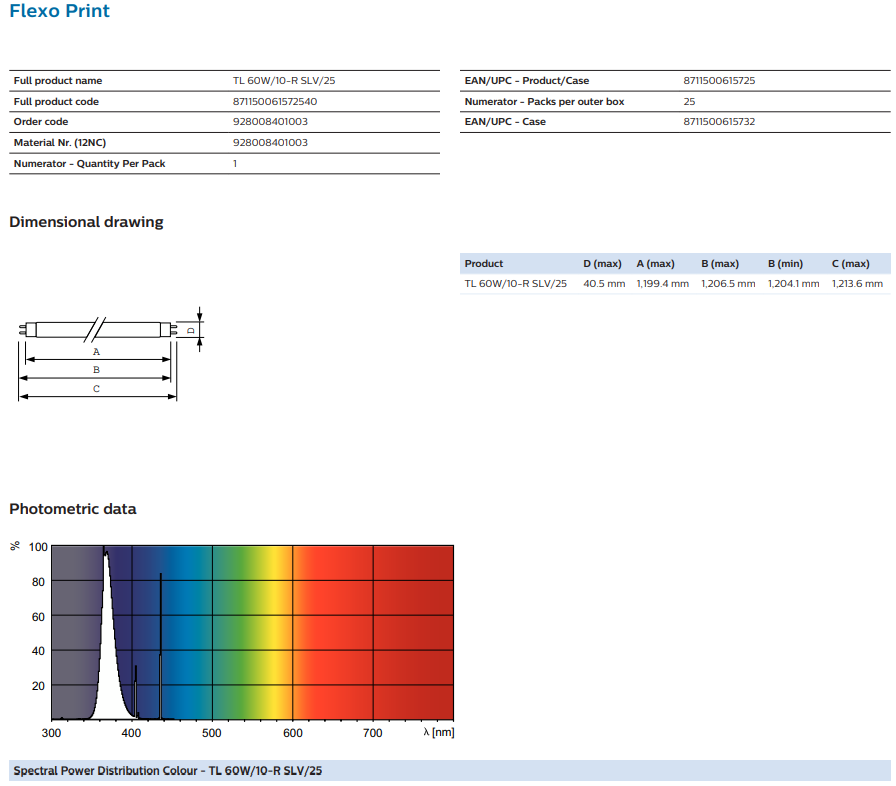The width and height of the screenshot is (896, 786).
Task: Click the EAN/UPC - Case label
Action: tap(505, 122)
